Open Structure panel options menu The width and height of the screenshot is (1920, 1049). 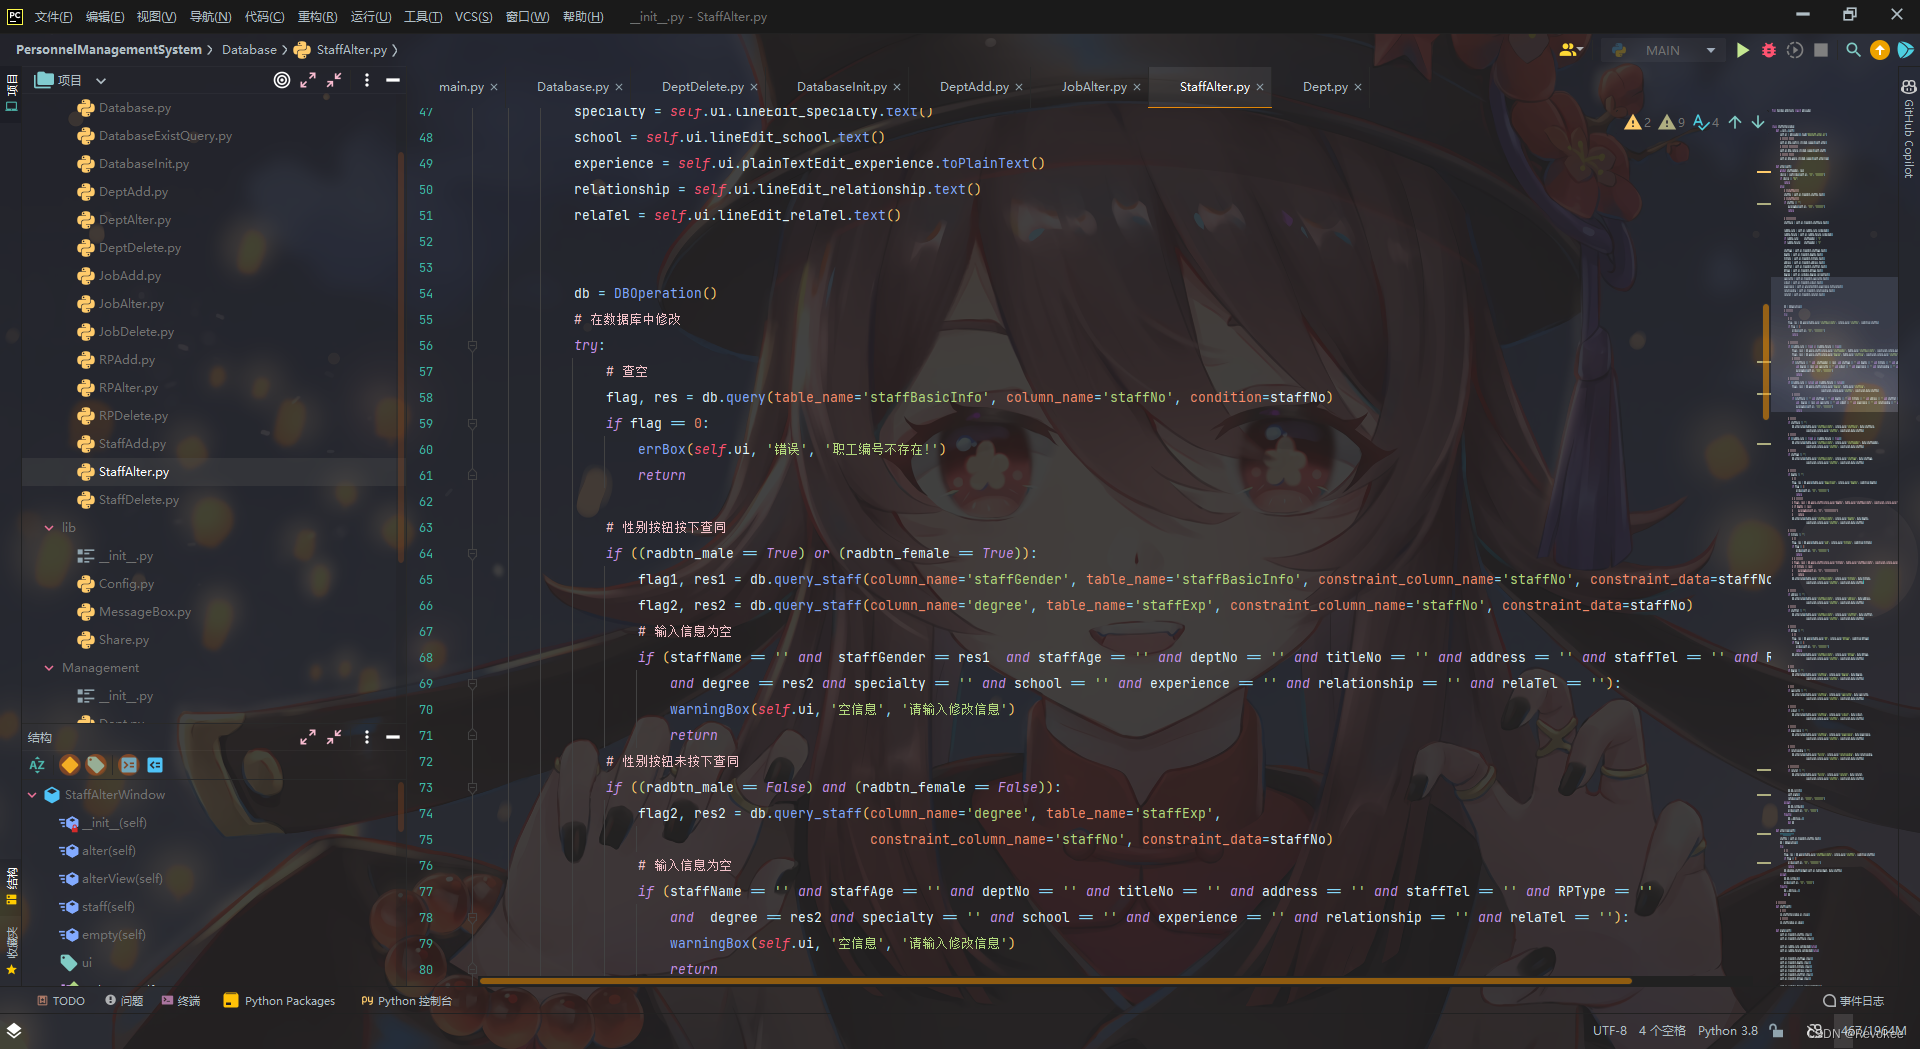tap(367, 737)
